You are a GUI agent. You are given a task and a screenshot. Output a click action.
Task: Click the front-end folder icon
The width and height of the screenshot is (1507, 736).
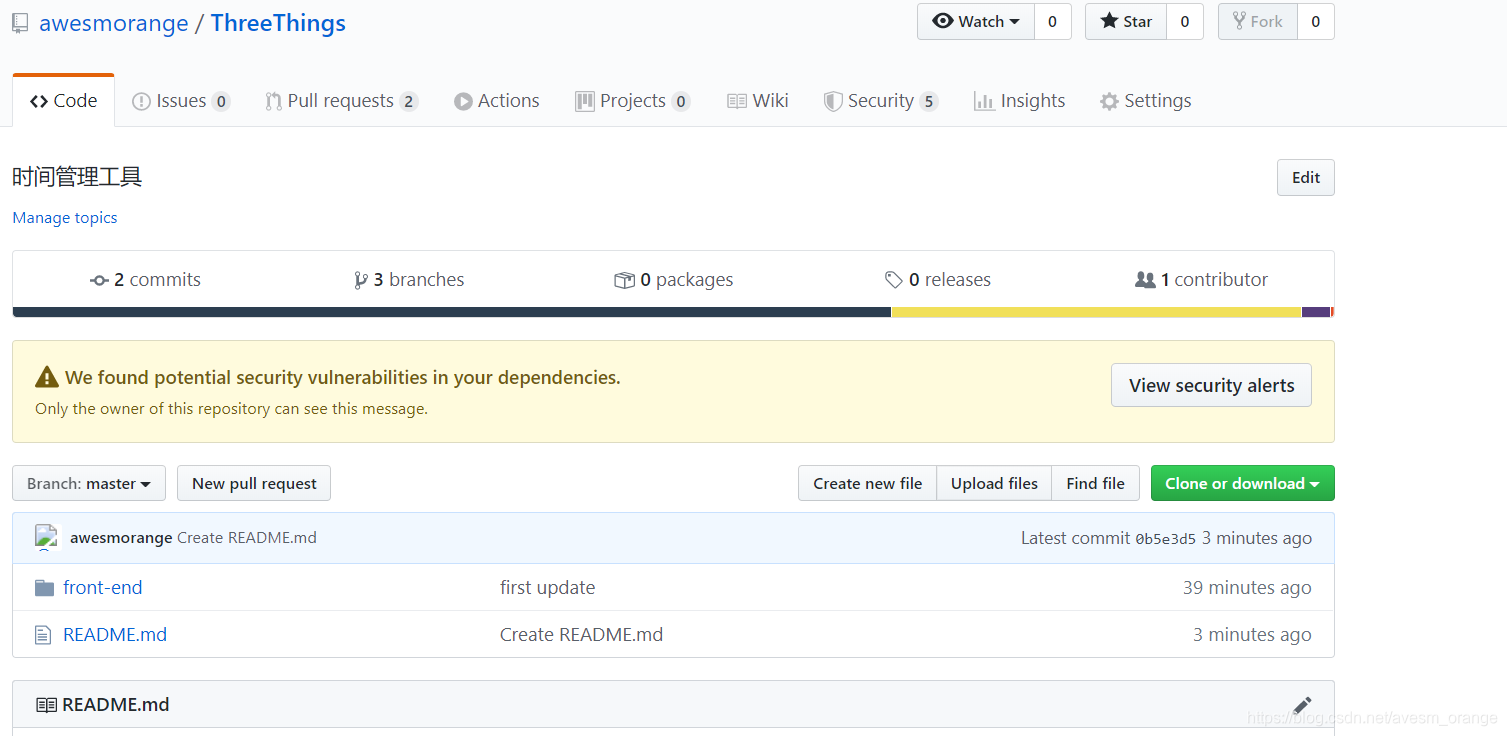[44, 588]
